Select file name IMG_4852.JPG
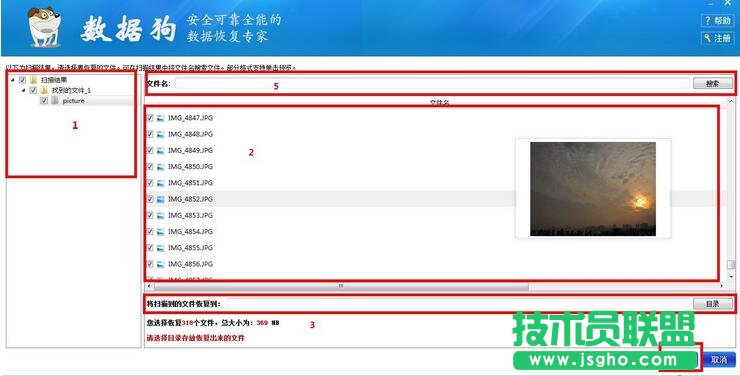 (x=190, y=199)
